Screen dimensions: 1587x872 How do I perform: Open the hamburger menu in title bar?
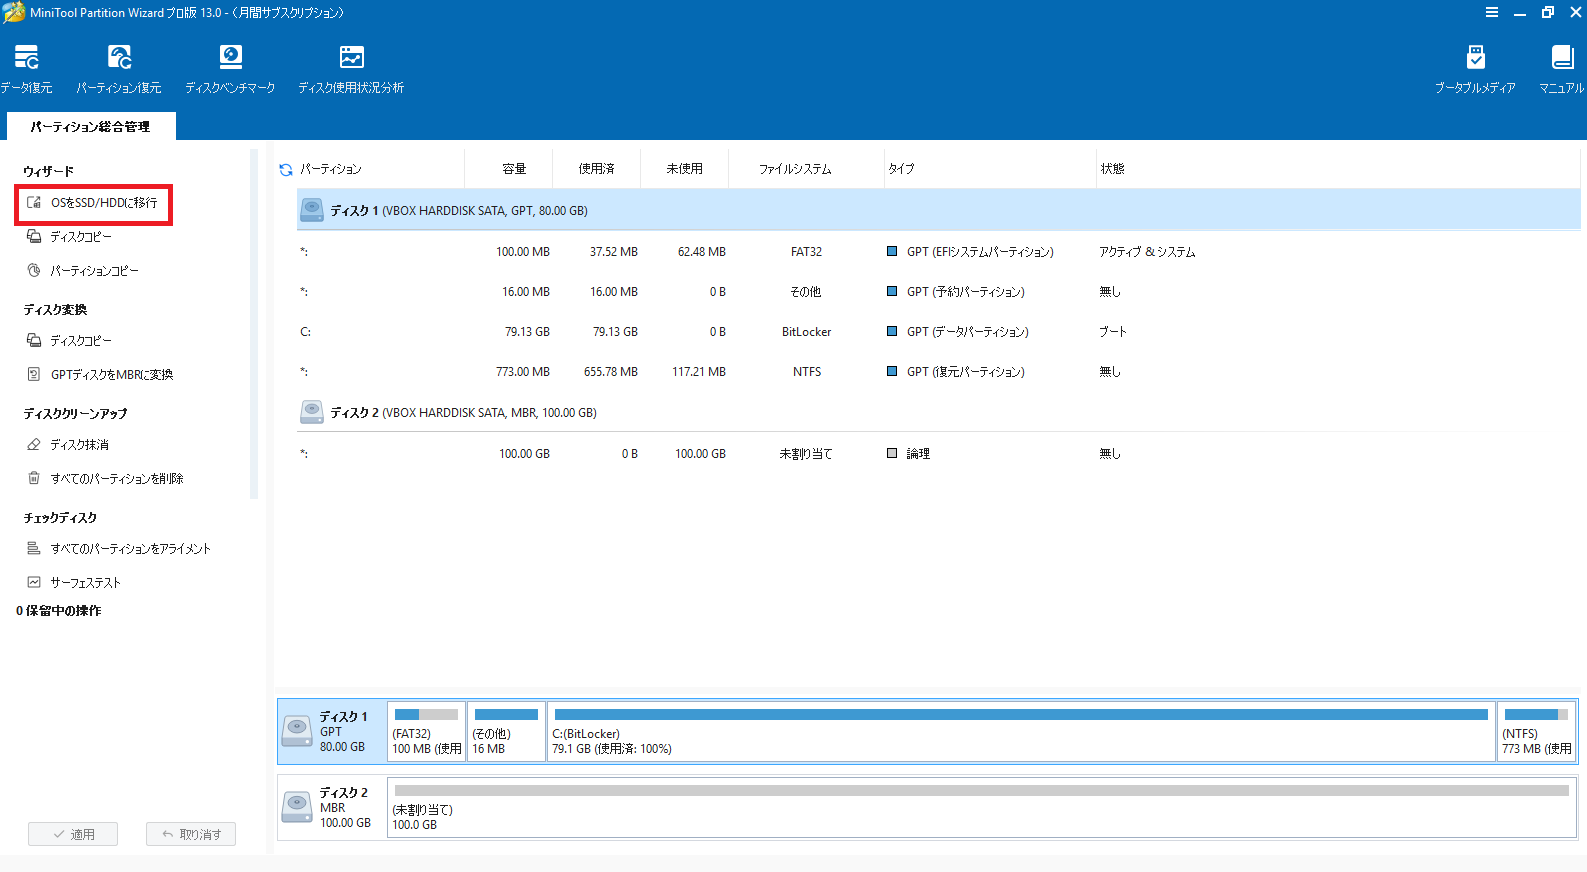click(1491, 12)
